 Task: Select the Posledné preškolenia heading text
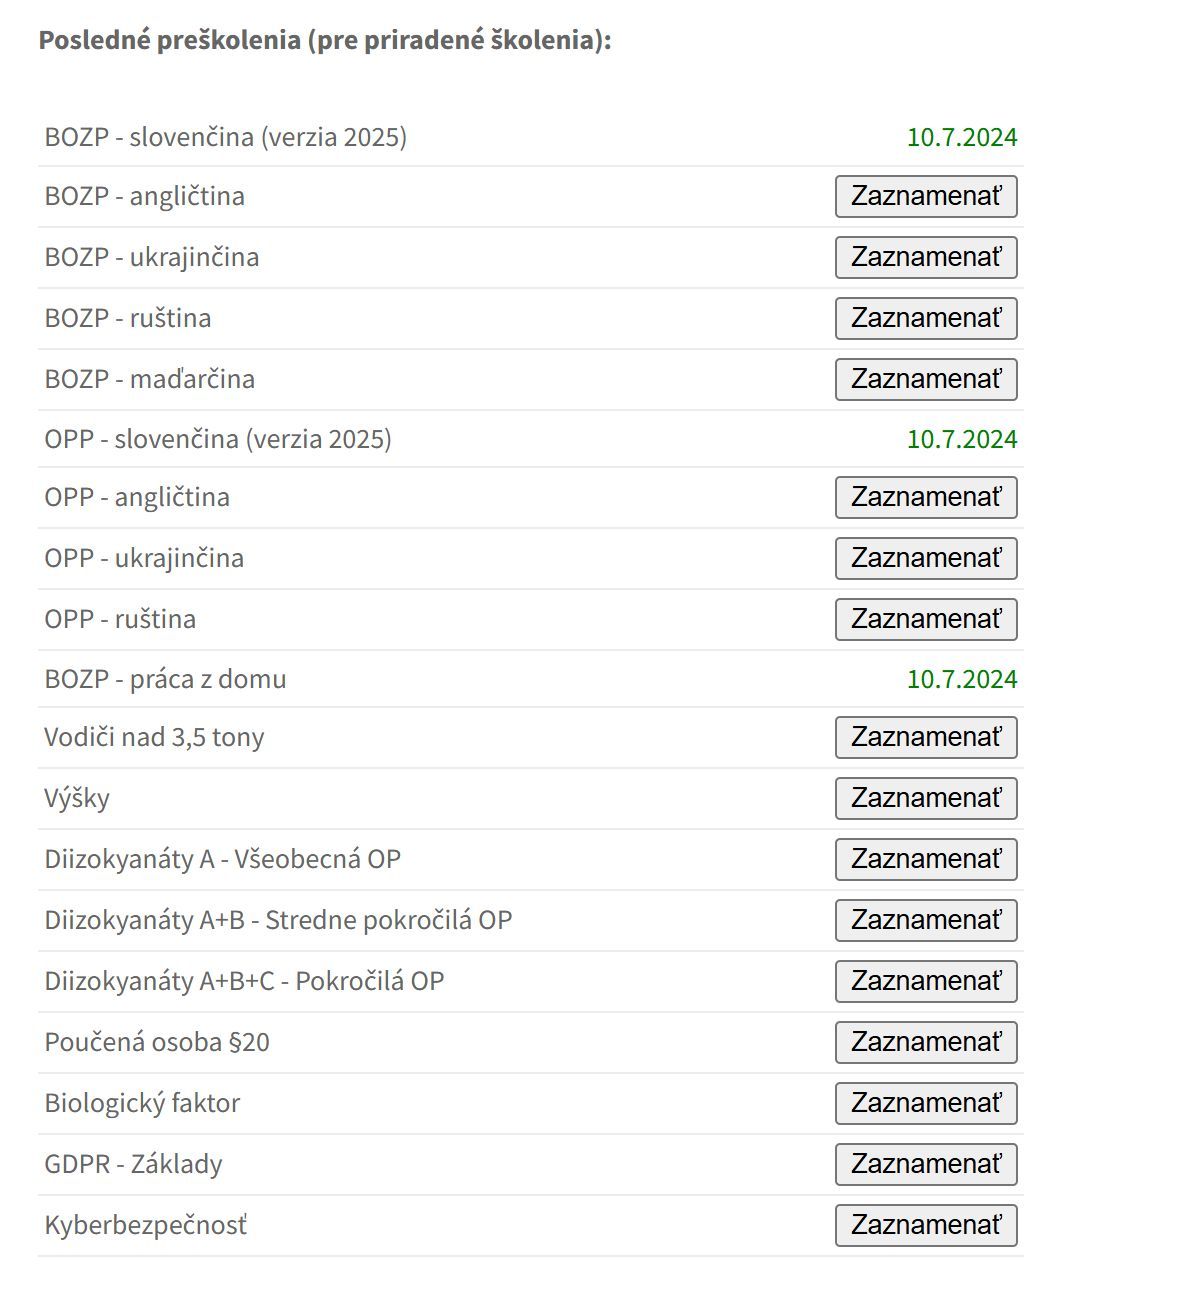tap(325, 41)
